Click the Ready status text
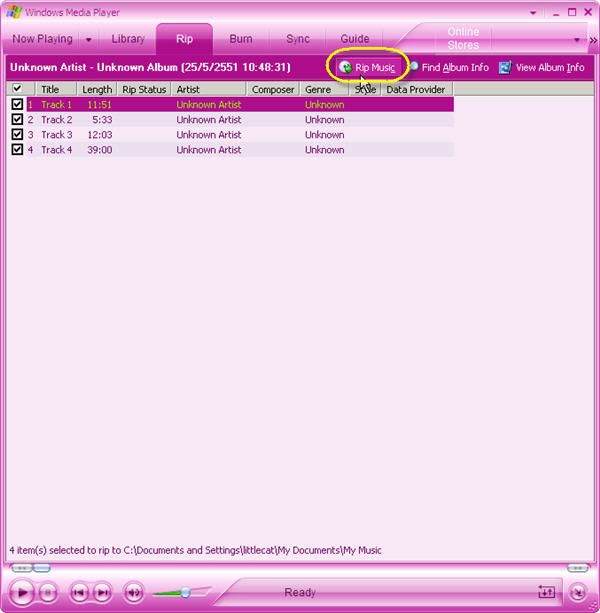Screen dimensions: 600x613 (300, 592)
